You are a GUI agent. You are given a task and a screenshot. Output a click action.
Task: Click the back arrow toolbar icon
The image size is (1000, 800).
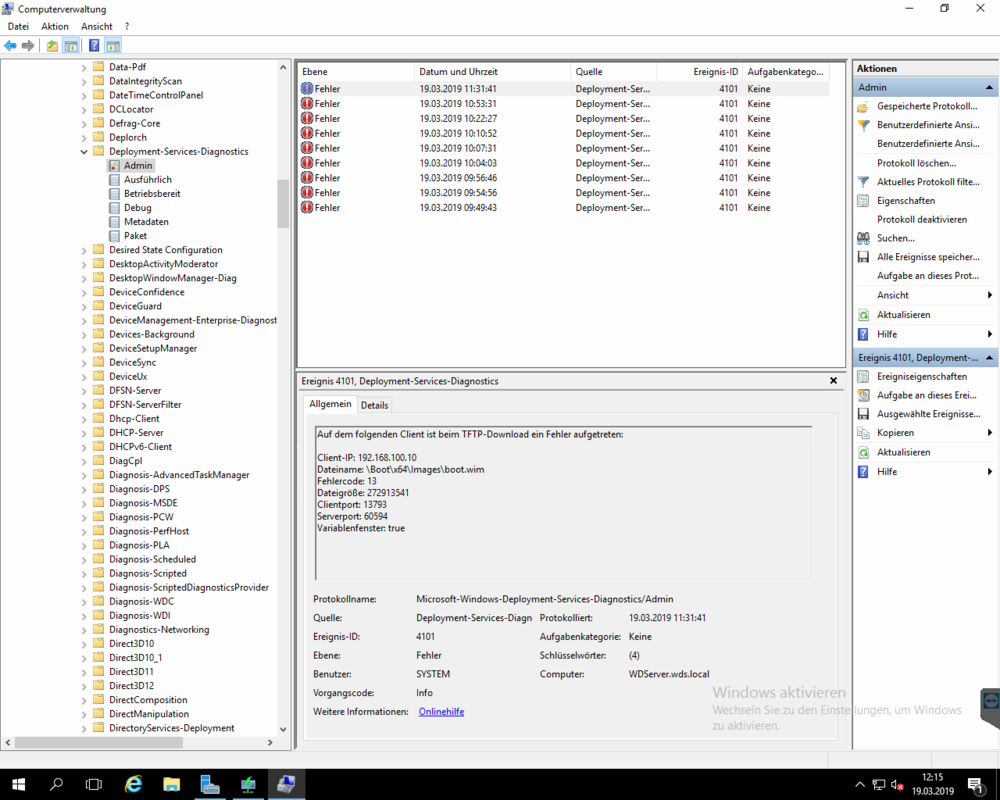click(x=10, y=46)
